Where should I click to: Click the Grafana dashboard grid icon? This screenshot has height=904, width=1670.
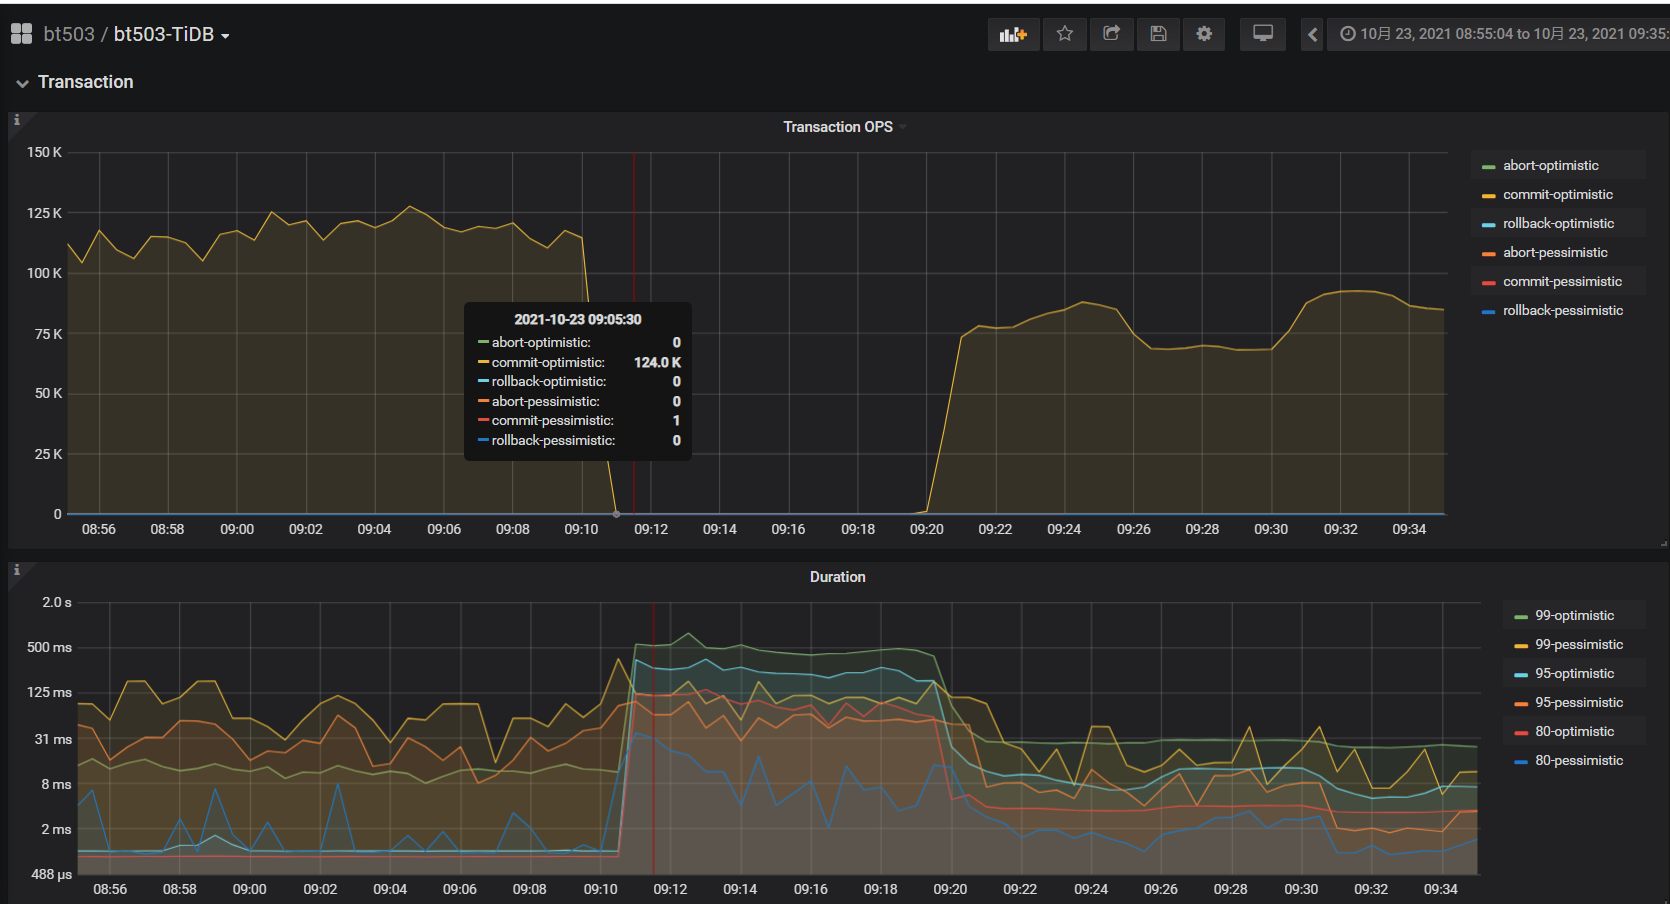pos(21,34)
